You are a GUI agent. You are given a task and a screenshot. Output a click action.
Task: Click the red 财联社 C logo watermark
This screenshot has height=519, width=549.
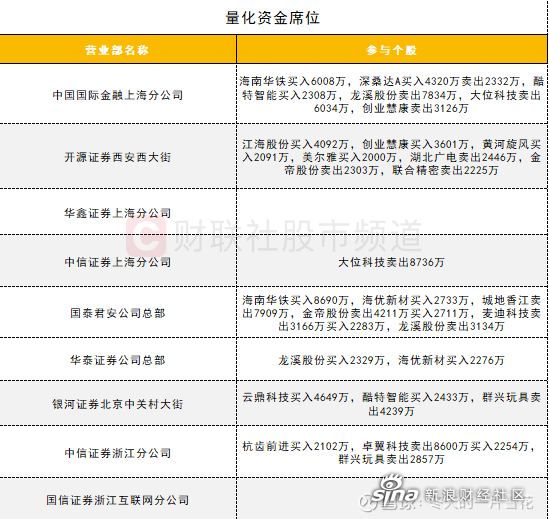[146, 236]
